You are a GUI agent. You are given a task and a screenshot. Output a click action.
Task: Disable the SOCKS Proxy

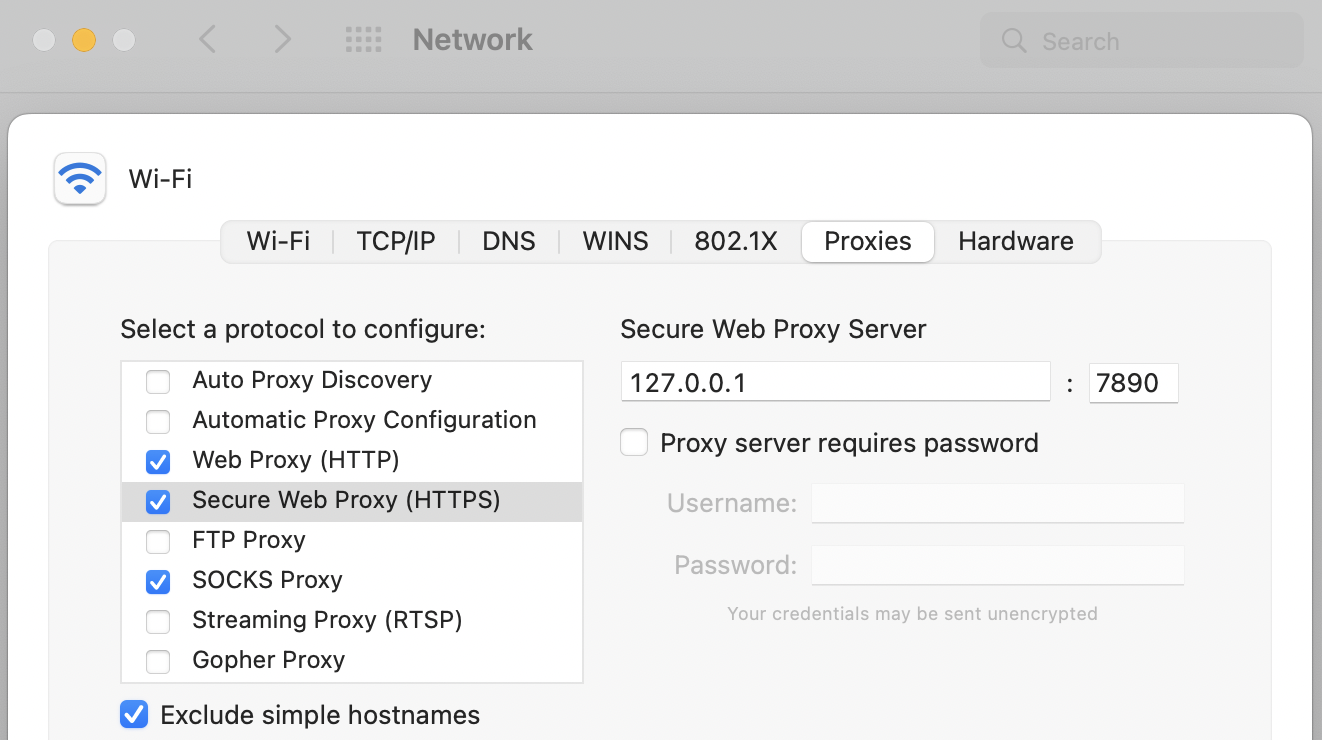(157, 580)
